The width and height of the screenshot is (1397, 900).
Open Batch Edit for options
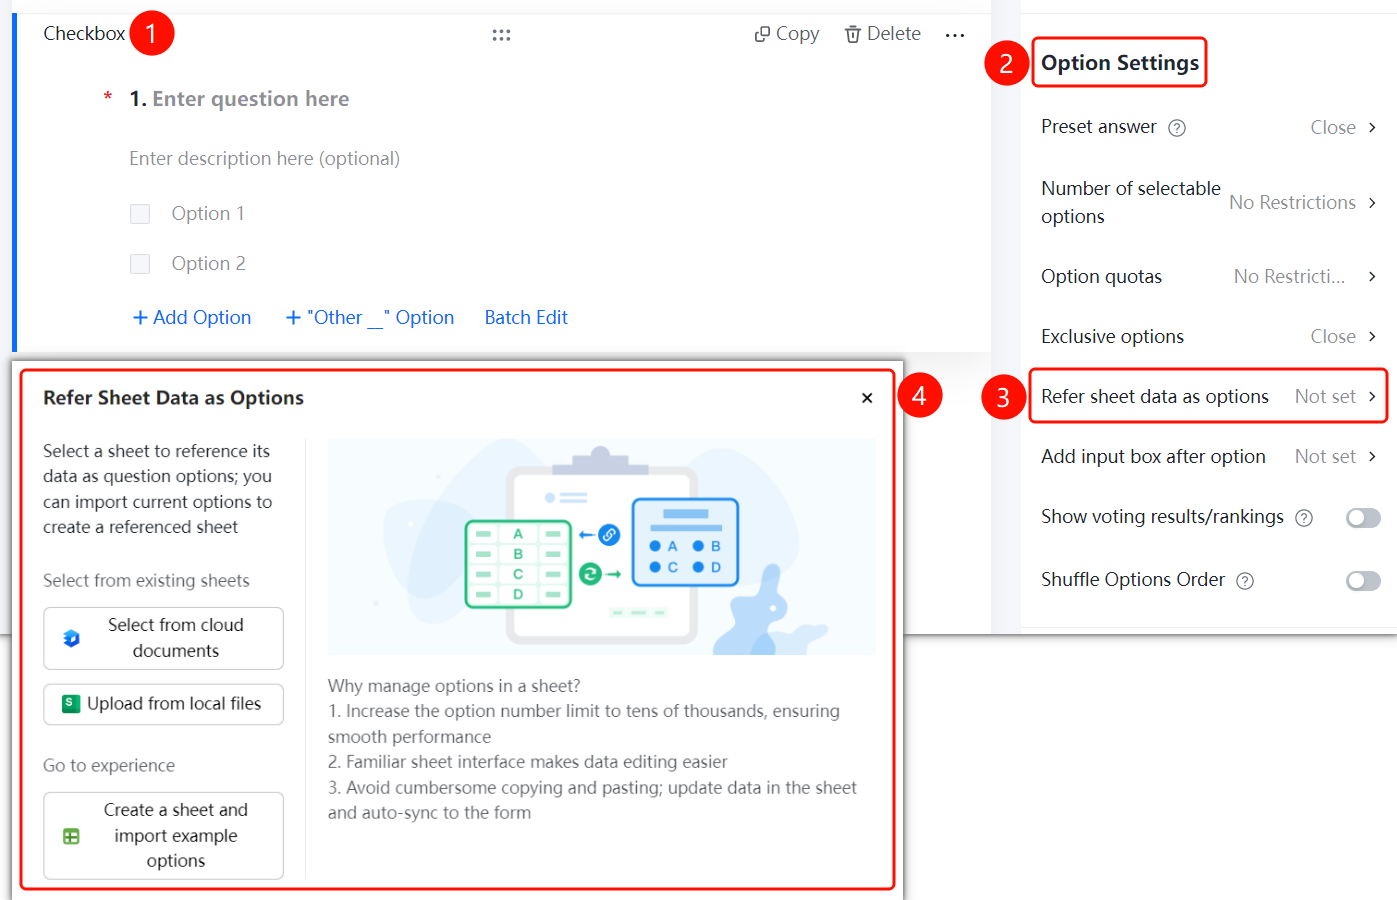point(526,317)
